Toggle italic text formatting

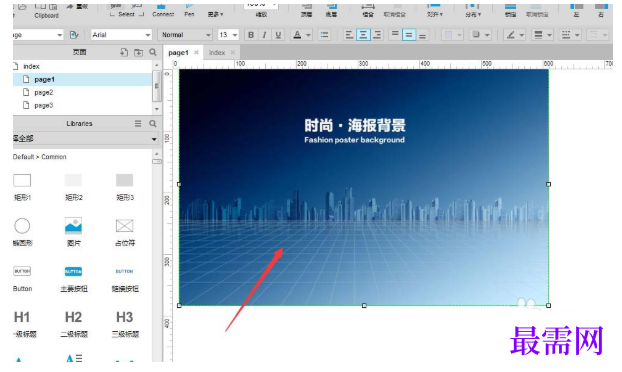click(x=265, y=35)
